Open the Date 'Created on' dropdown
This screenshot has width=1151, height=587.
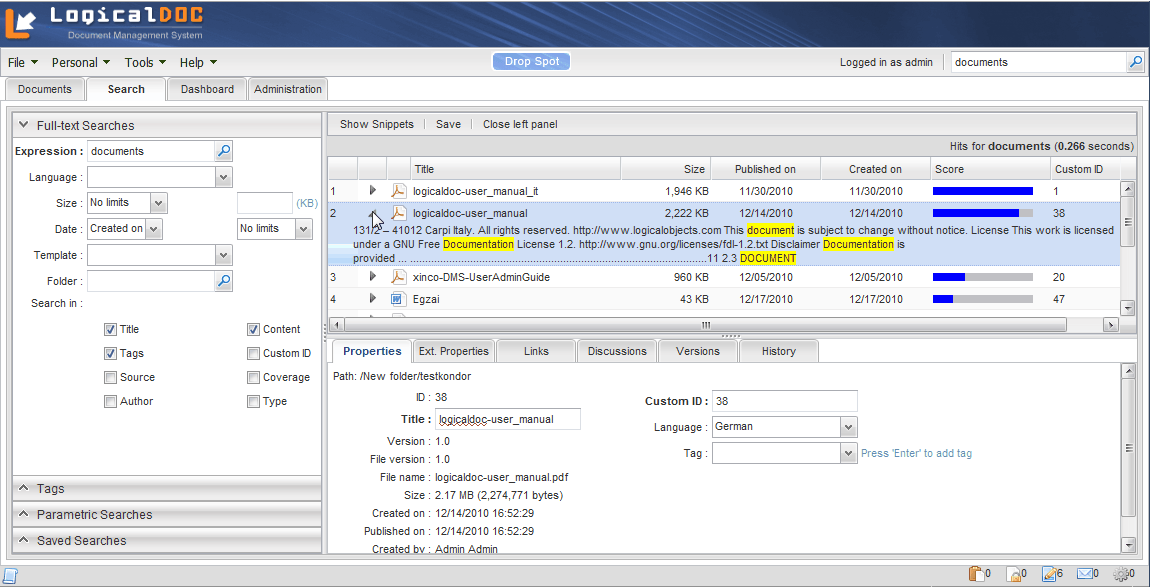point(153,229)
